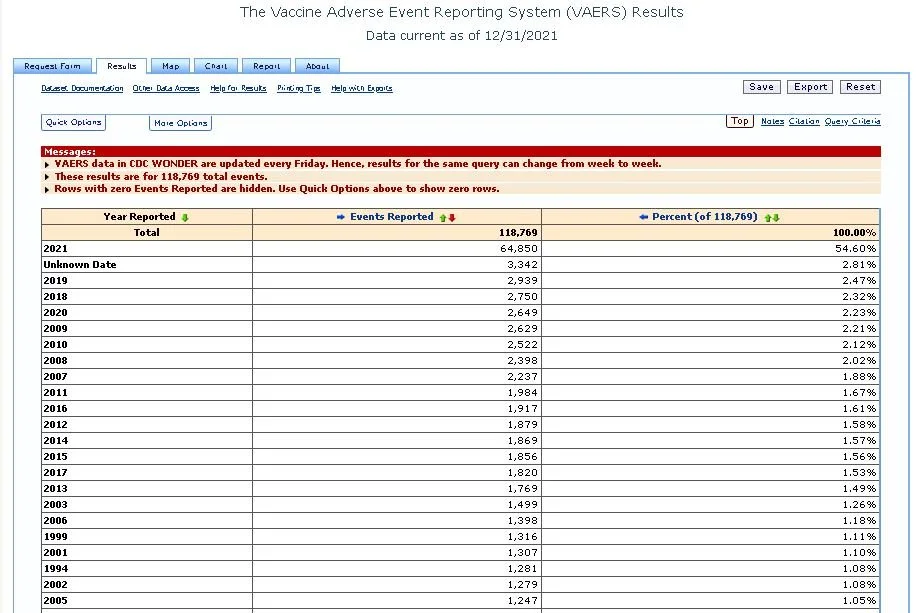Image resolution: width=921 pixels, height=613 pixels.
Task: Click the 1.57% percent cell
Action: coord(859,441)
